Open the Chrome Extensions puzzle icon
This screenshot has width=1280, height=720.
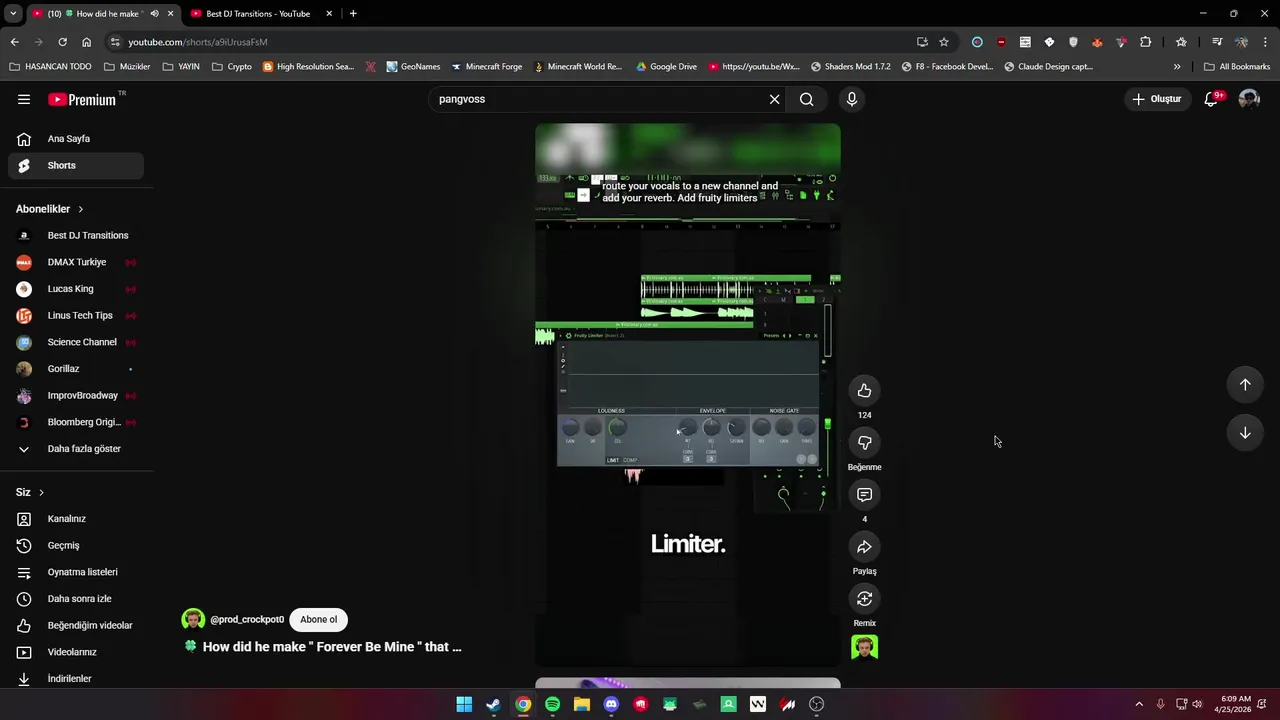click(x=1145, y=42)
